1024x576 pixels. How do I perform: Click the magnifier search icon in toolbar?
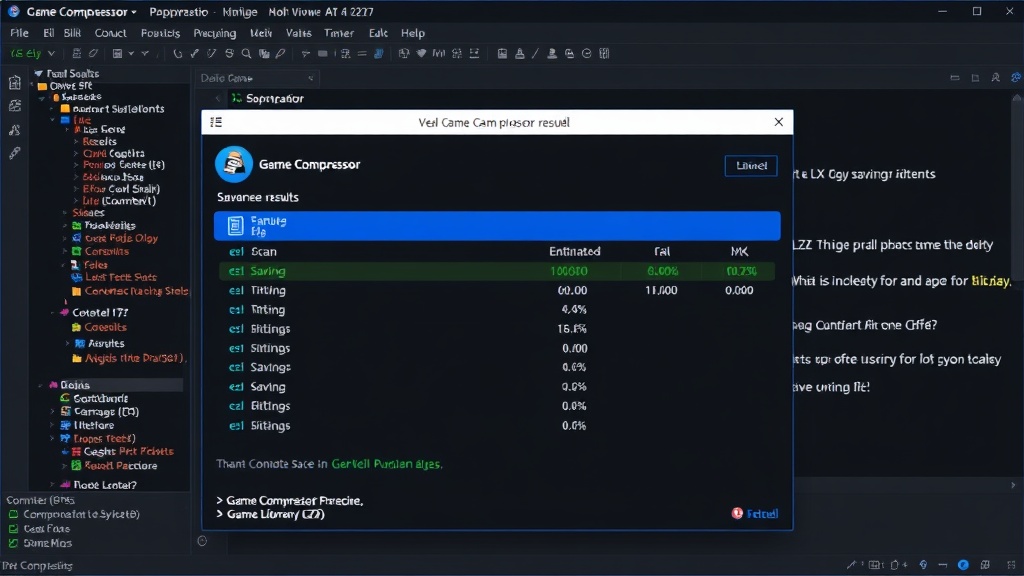(x=246, y=54)
